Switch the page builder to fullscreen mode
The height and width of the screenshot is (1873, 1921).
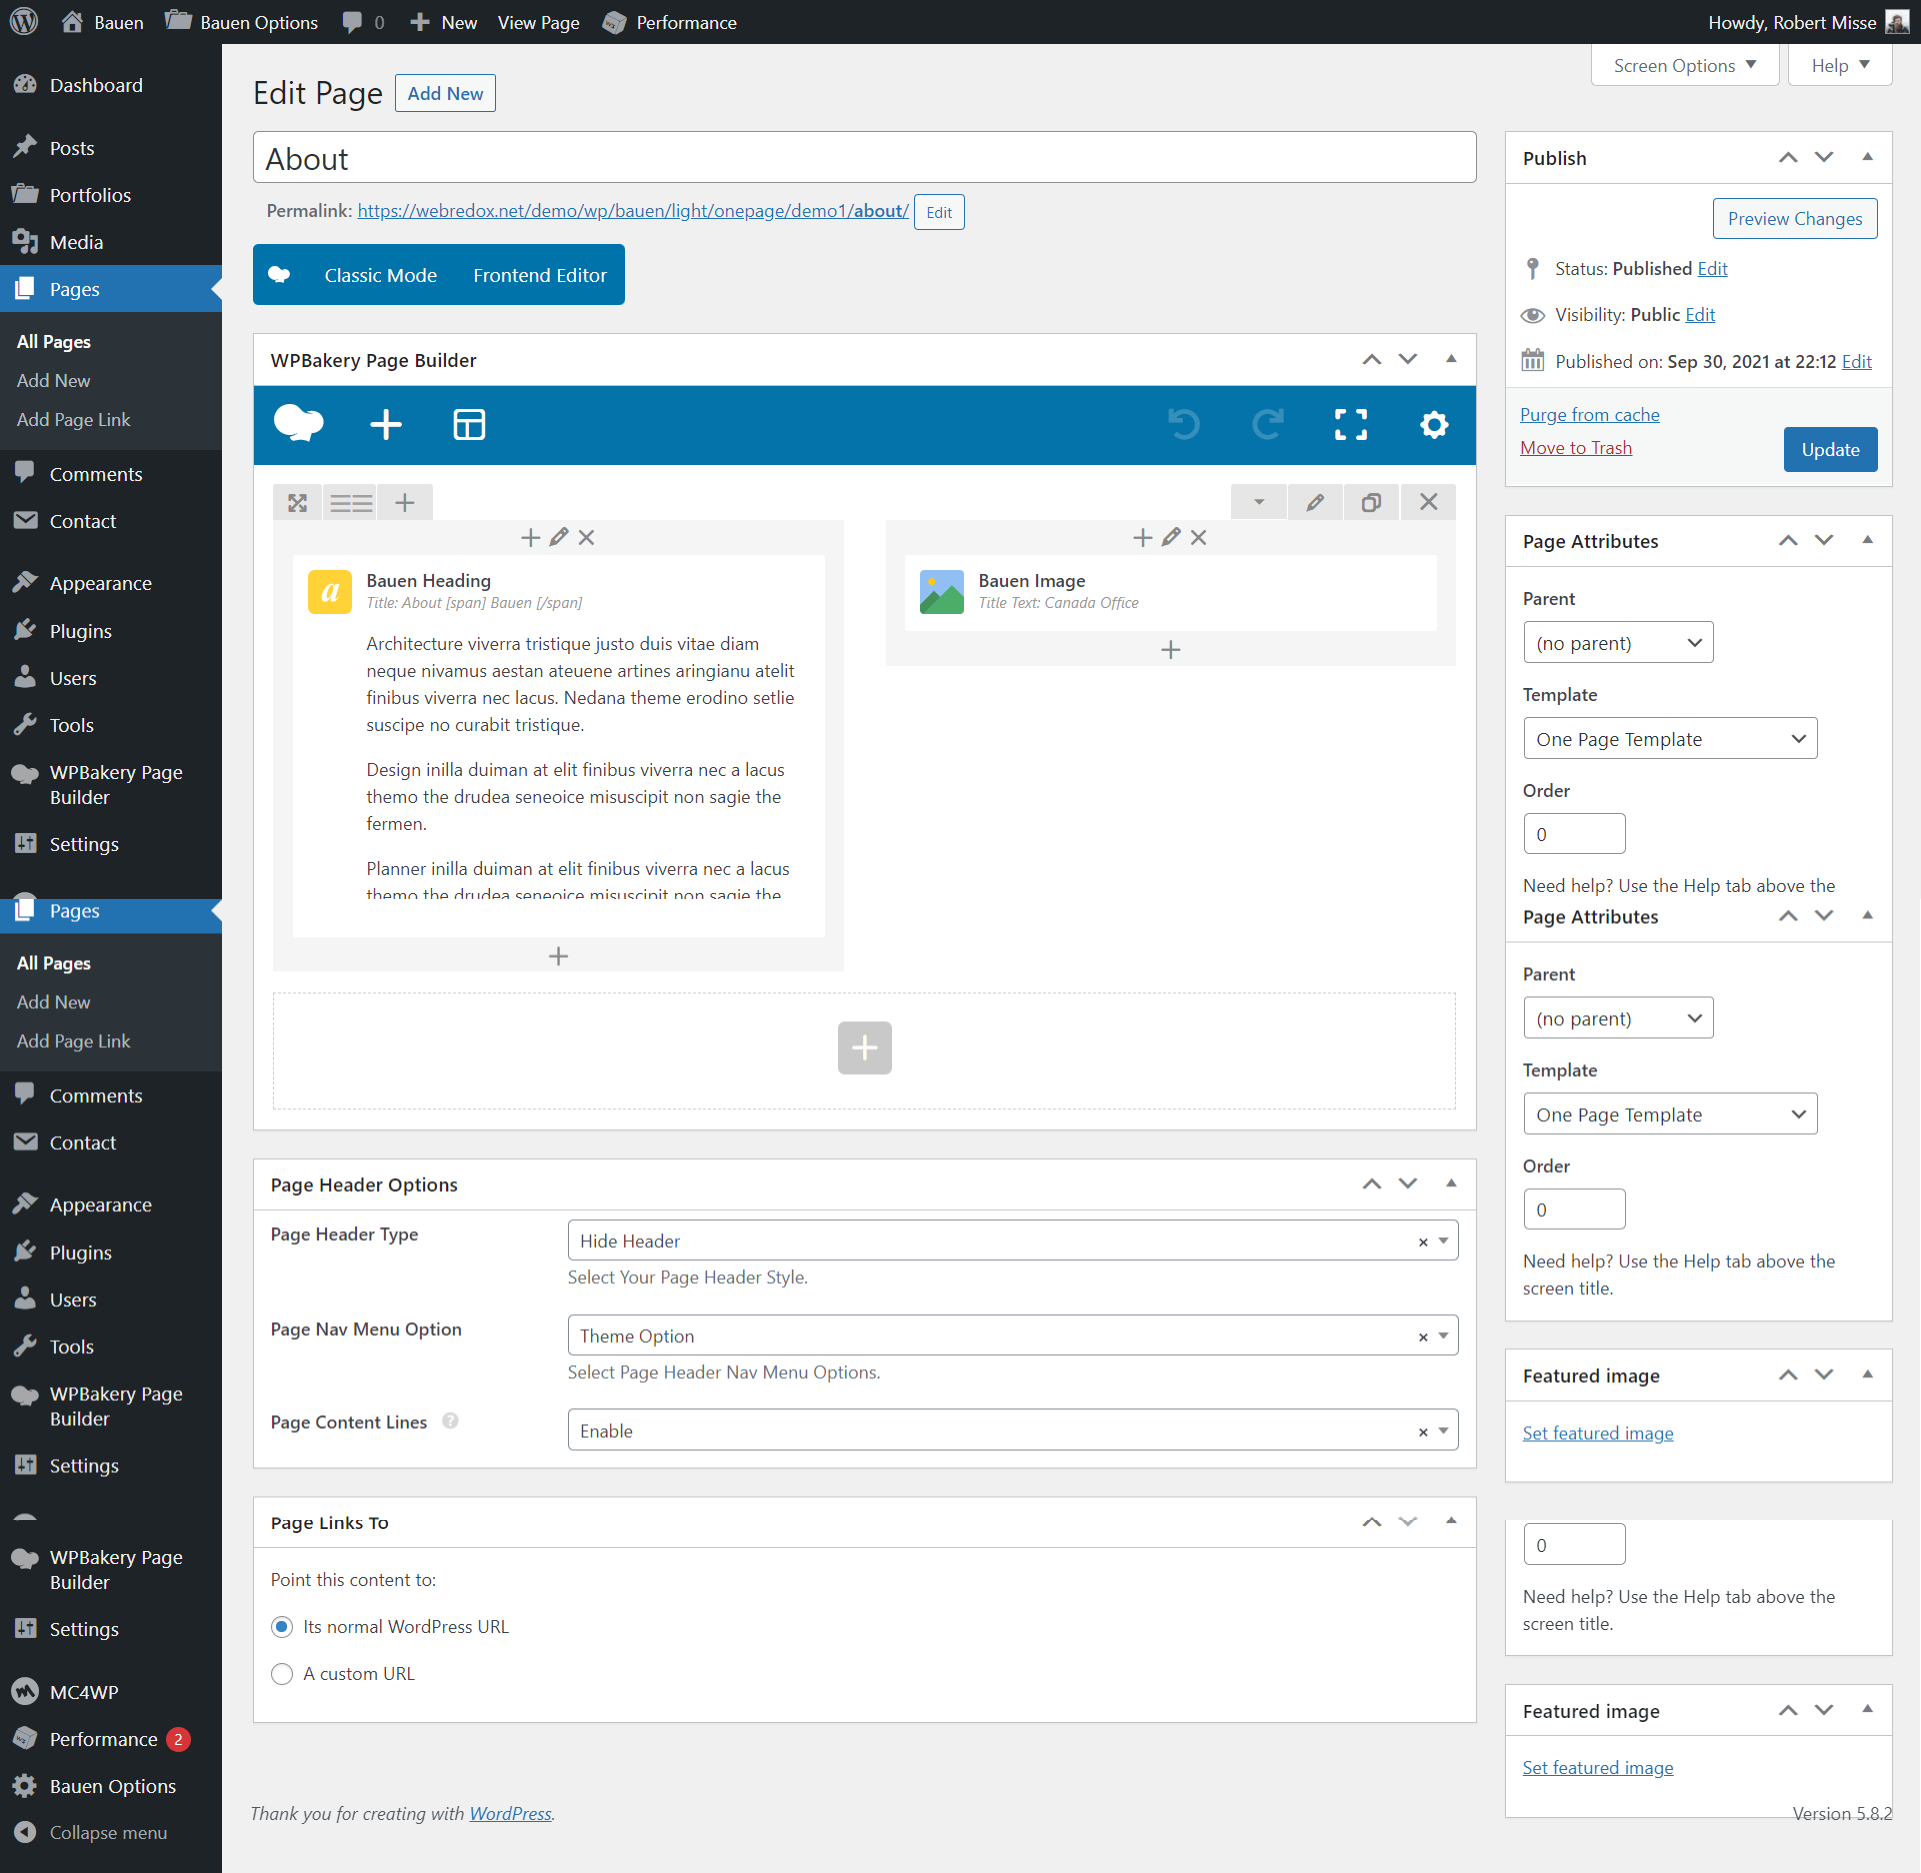[1351, 424]
